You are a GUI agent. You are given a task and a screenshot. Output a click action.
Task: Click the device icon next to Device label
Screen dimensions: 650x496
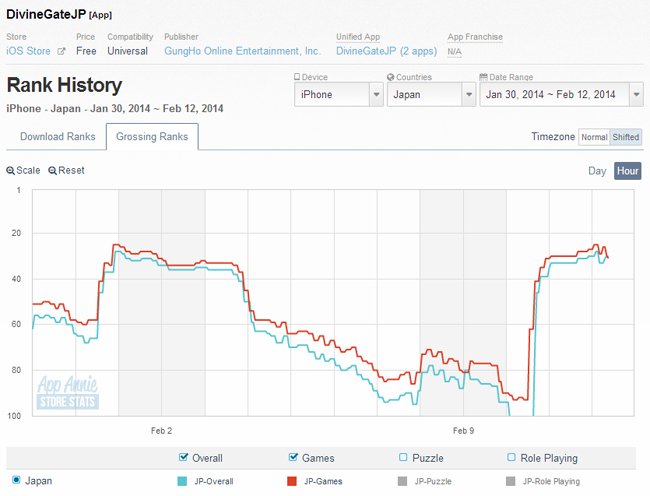pos(297,77)
